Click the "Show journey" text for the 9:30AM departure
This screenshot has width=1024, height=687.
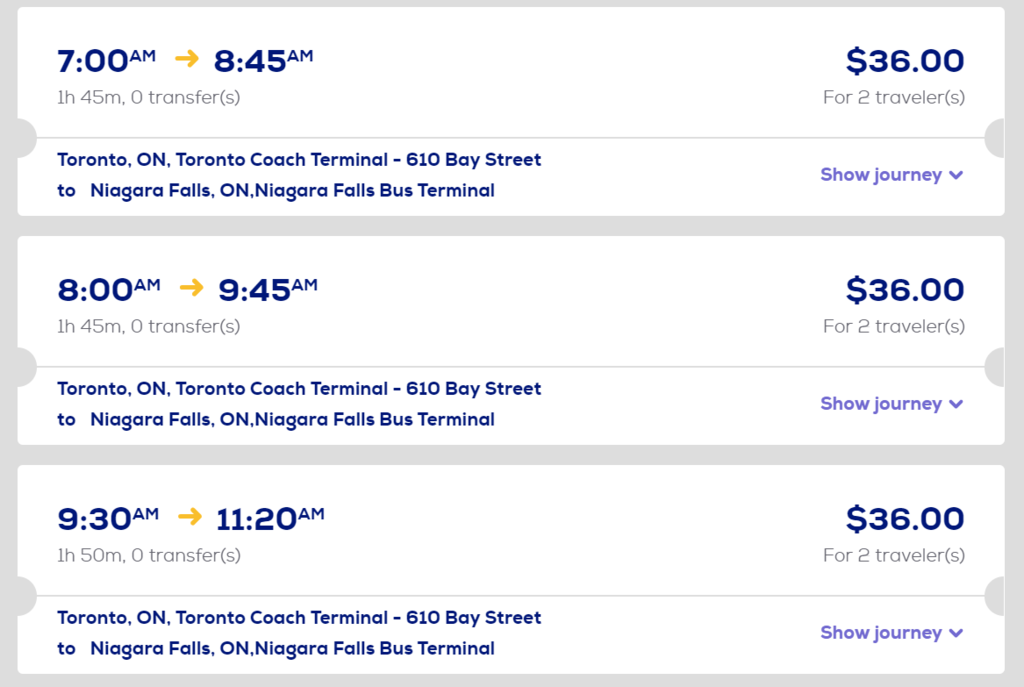pyautogui.click(x=881, y=633)
